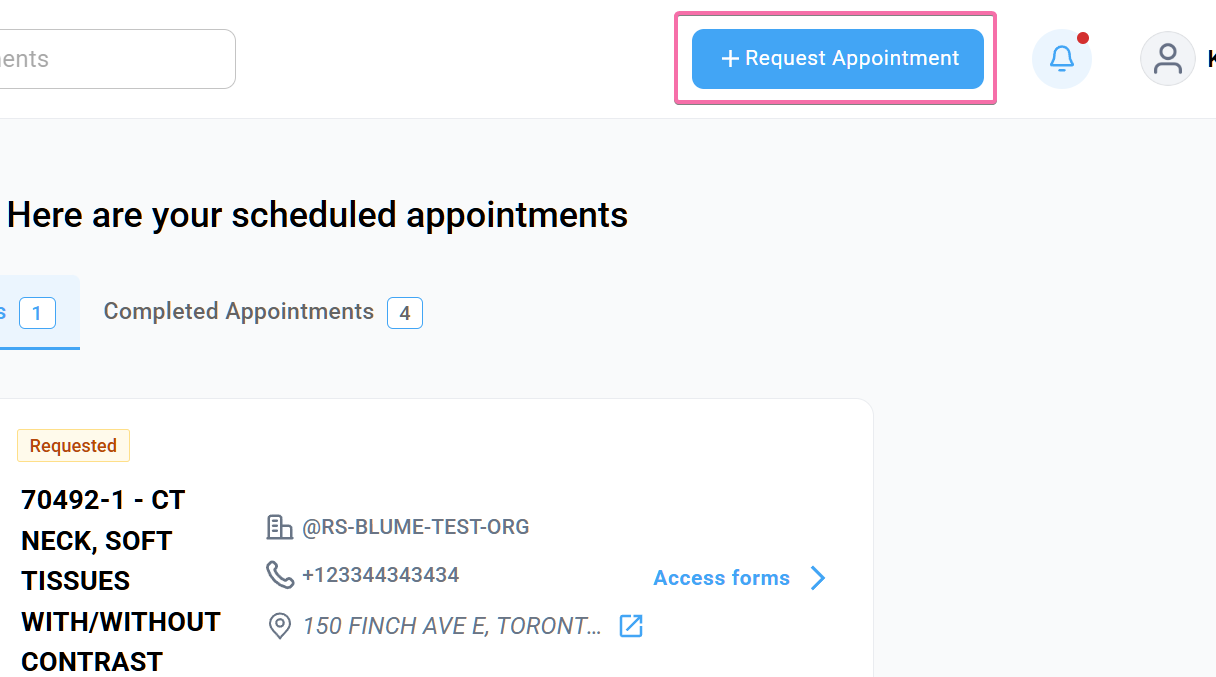The width and height of the screenshot is (1216, 677).
Task: Click the Requested status badge
Action: [x=73, y=445]
